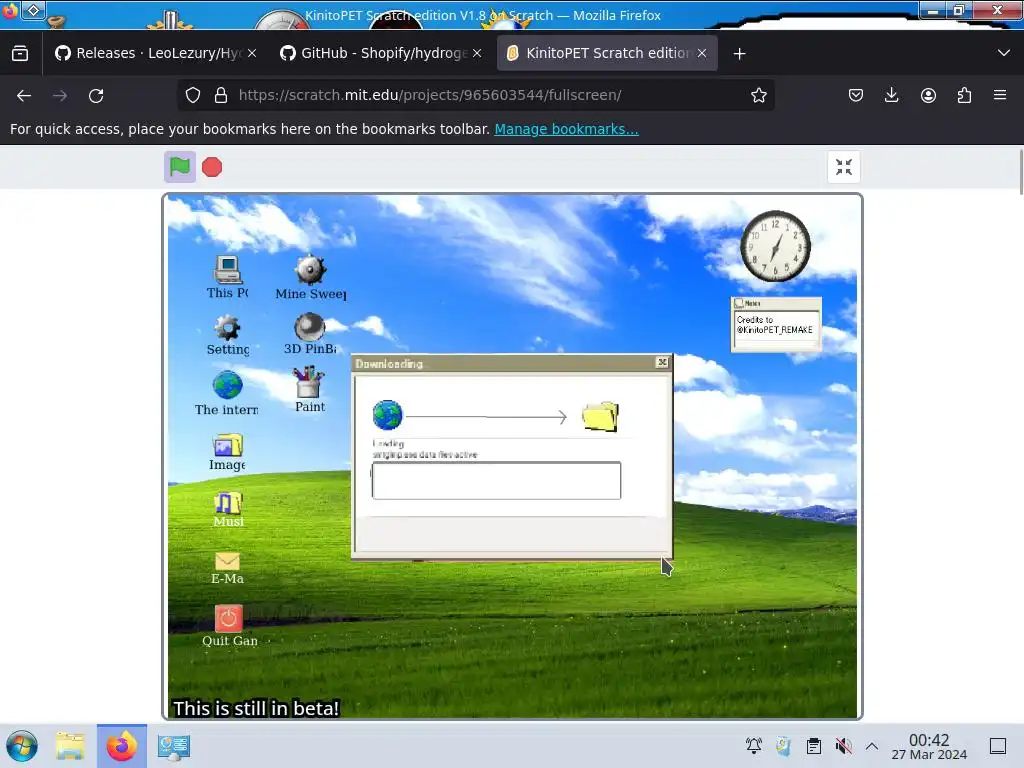The width and height of the screenshot is (1024, 768).
Task: Click the green flag to start project
Action: [x=180, y=167]
